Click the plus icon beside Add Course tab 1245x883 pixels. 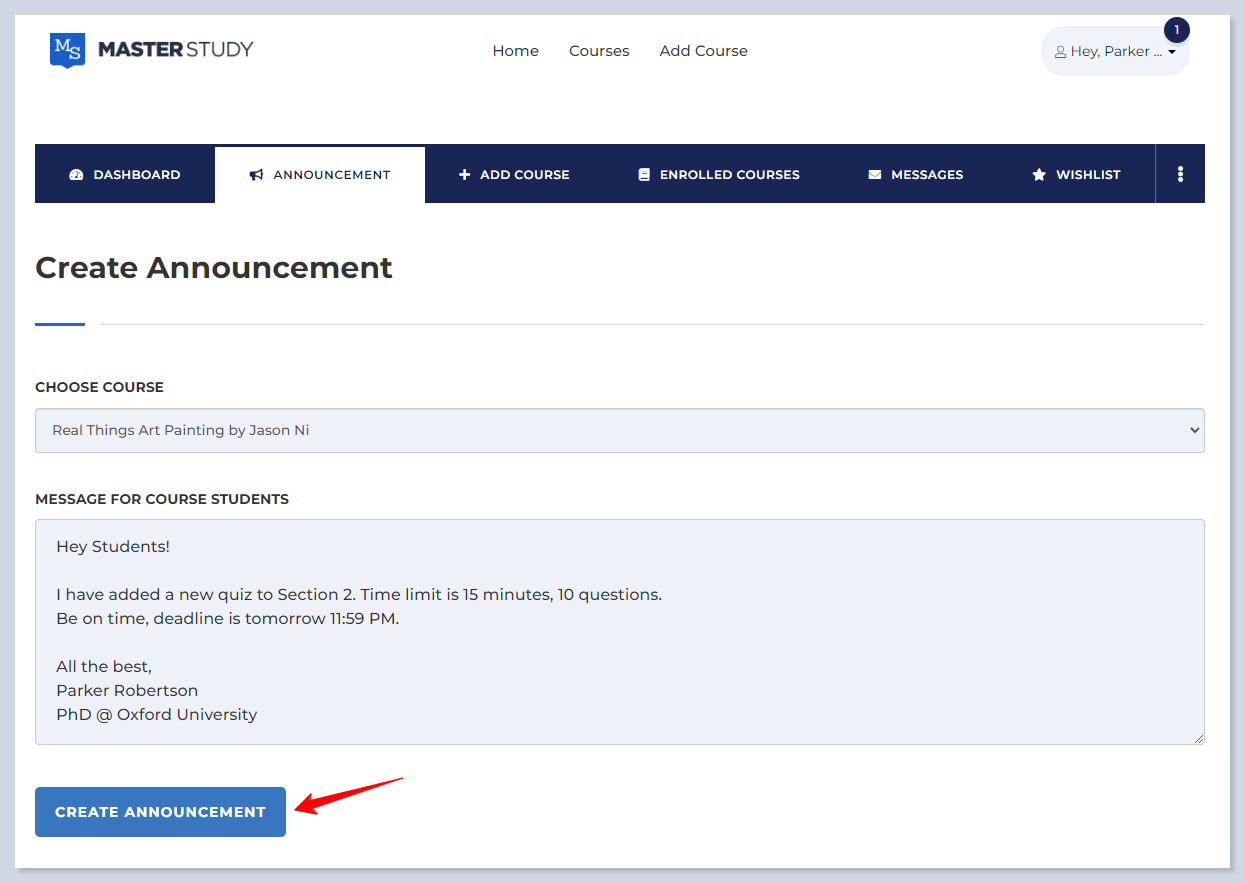click(x=464, y=175)
